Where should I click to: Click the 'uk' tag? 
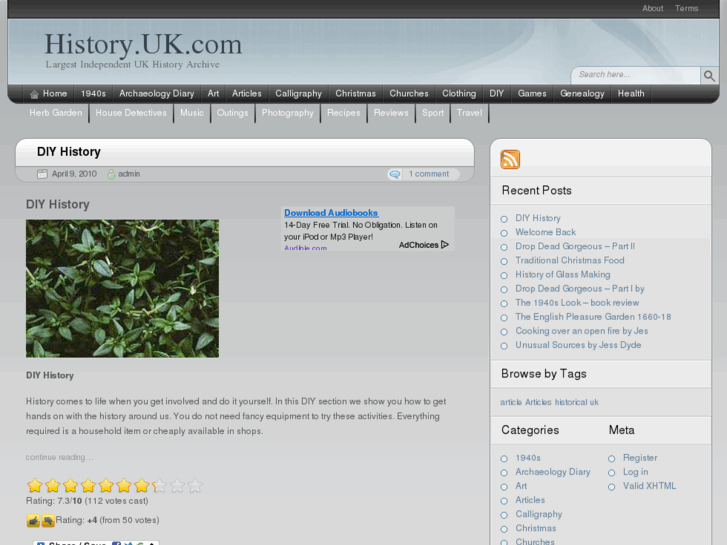tap(594, 402)
